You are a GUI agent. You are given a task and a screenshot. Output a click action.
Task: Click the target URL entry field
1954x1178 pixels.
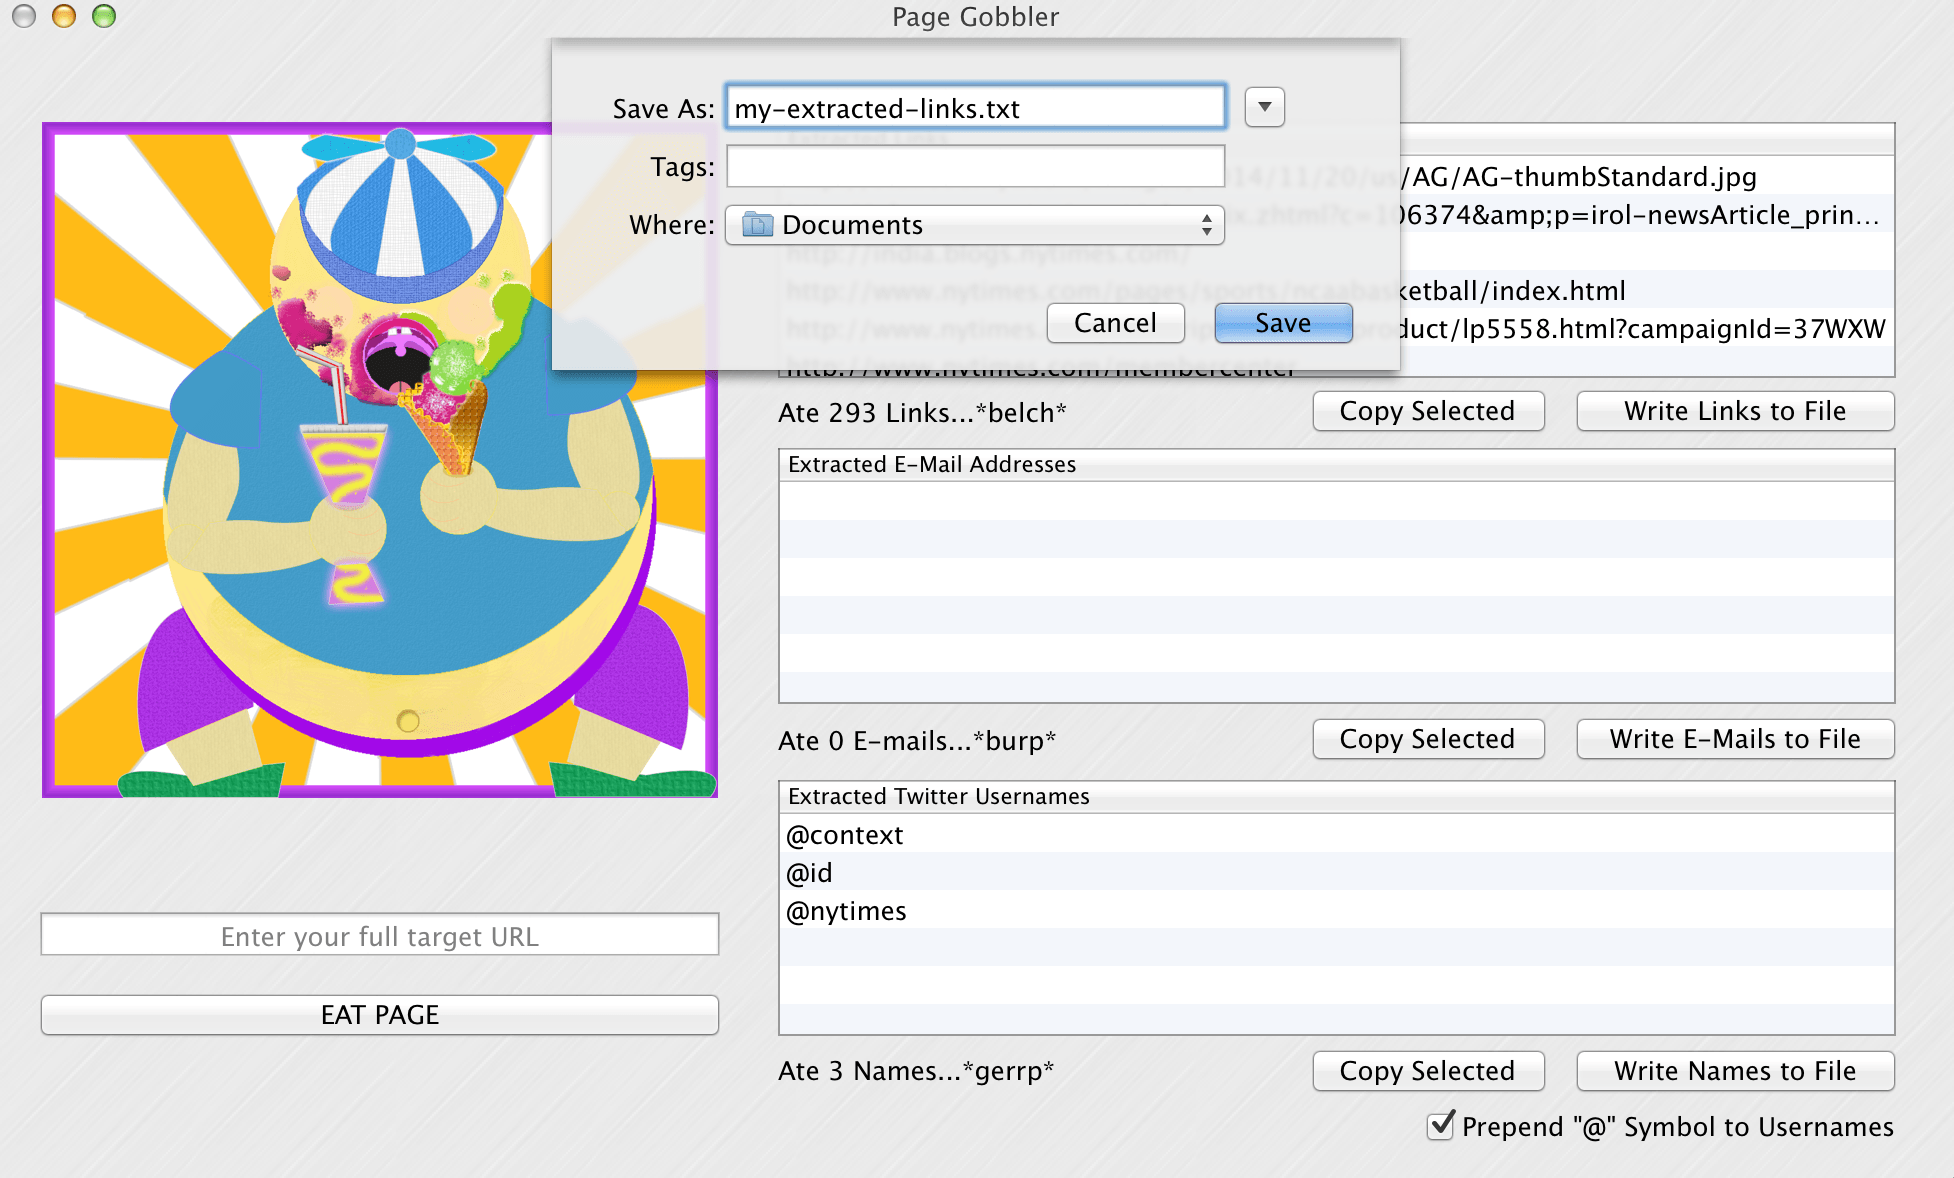(x=379, y=936)
